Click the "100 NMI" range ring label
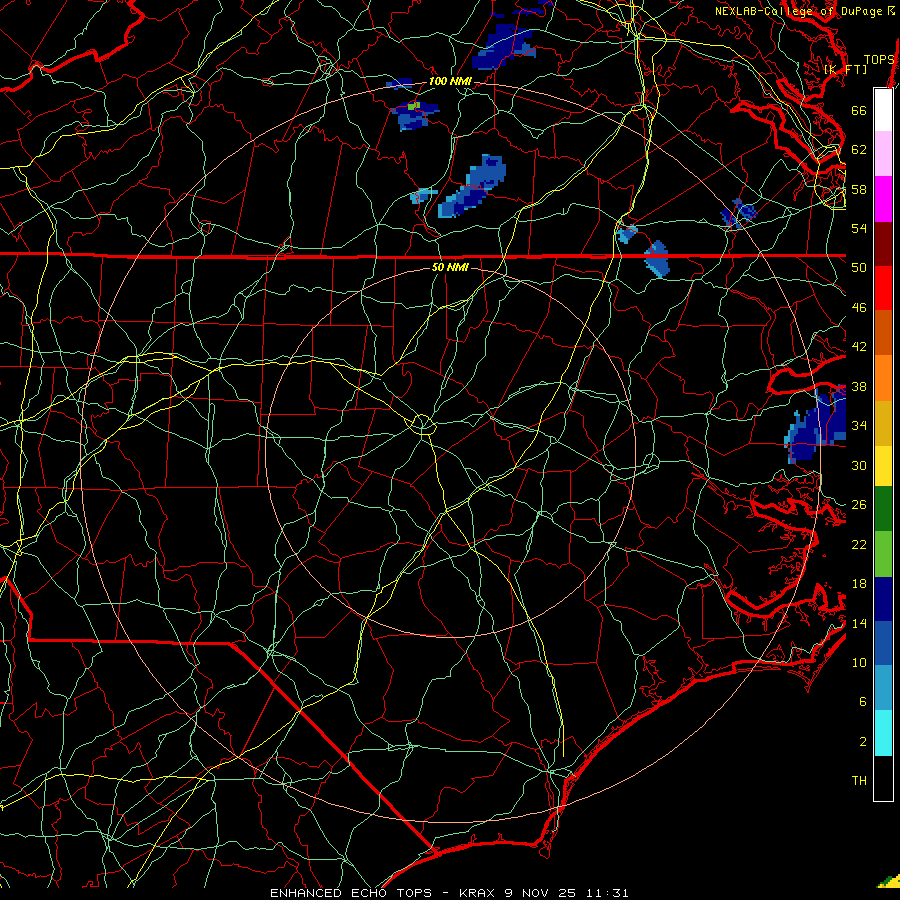Screen dimensions: 900x900 [x=450, y=81]
